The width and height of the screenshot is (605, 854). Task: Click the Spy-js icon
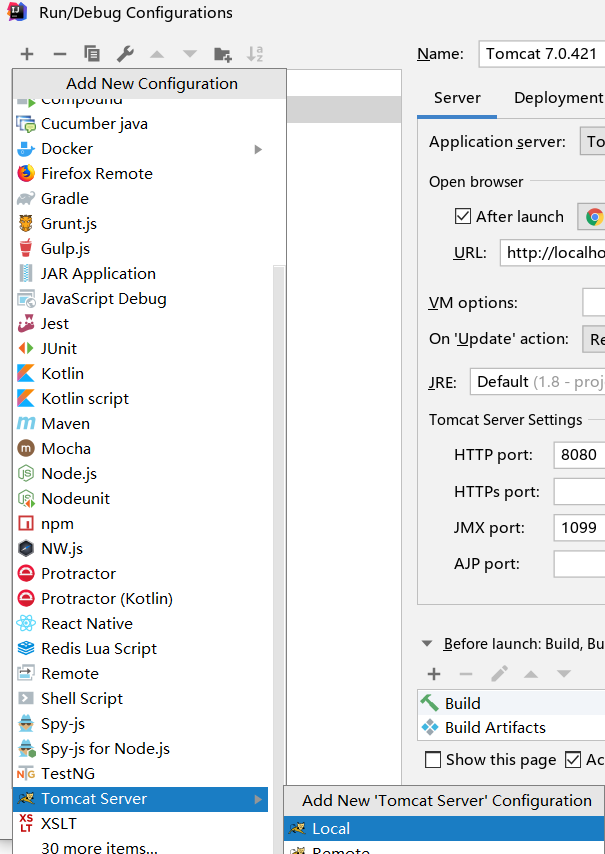click(x=26, y=723)
